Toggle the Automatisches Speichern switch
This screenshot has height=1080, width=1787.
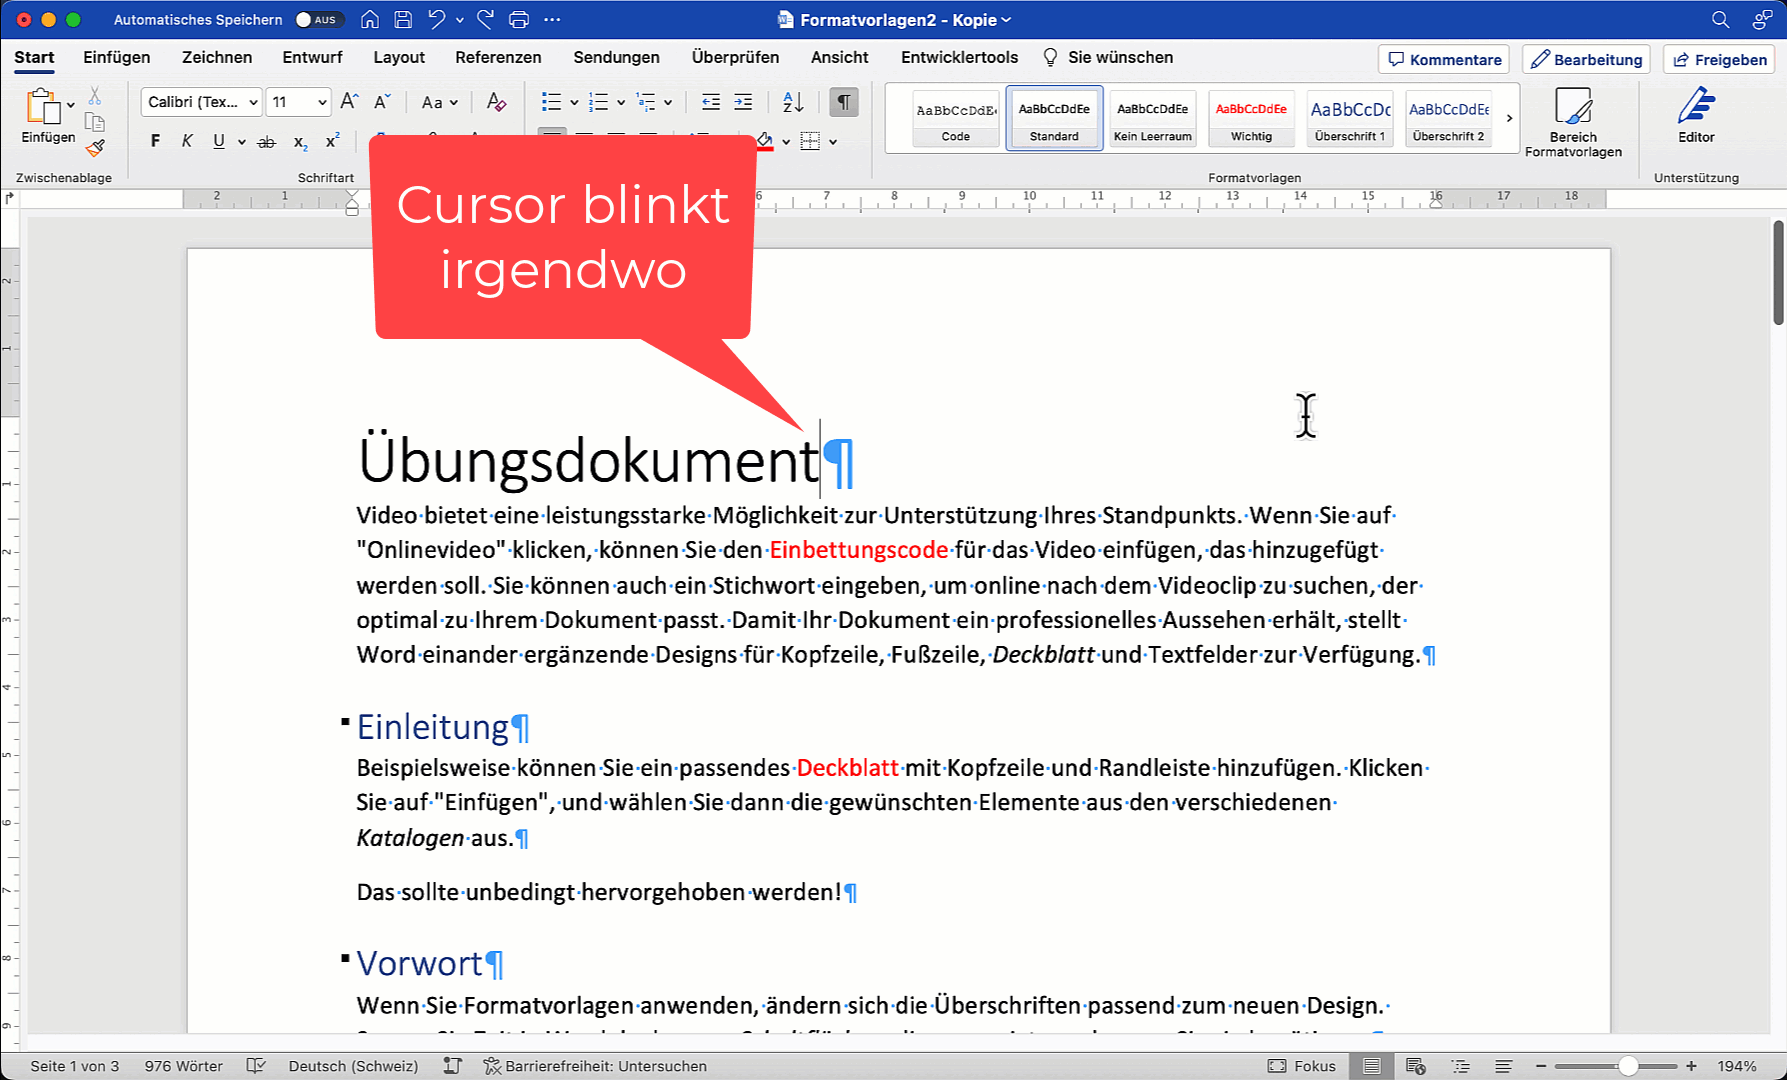click(x=318, y=20)
